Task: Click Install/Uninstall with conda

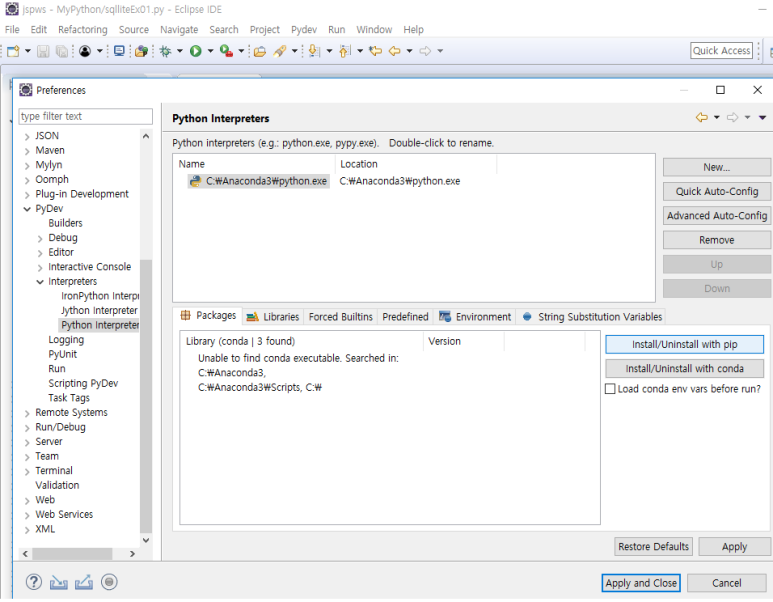Action: click(x=684, y=368)
